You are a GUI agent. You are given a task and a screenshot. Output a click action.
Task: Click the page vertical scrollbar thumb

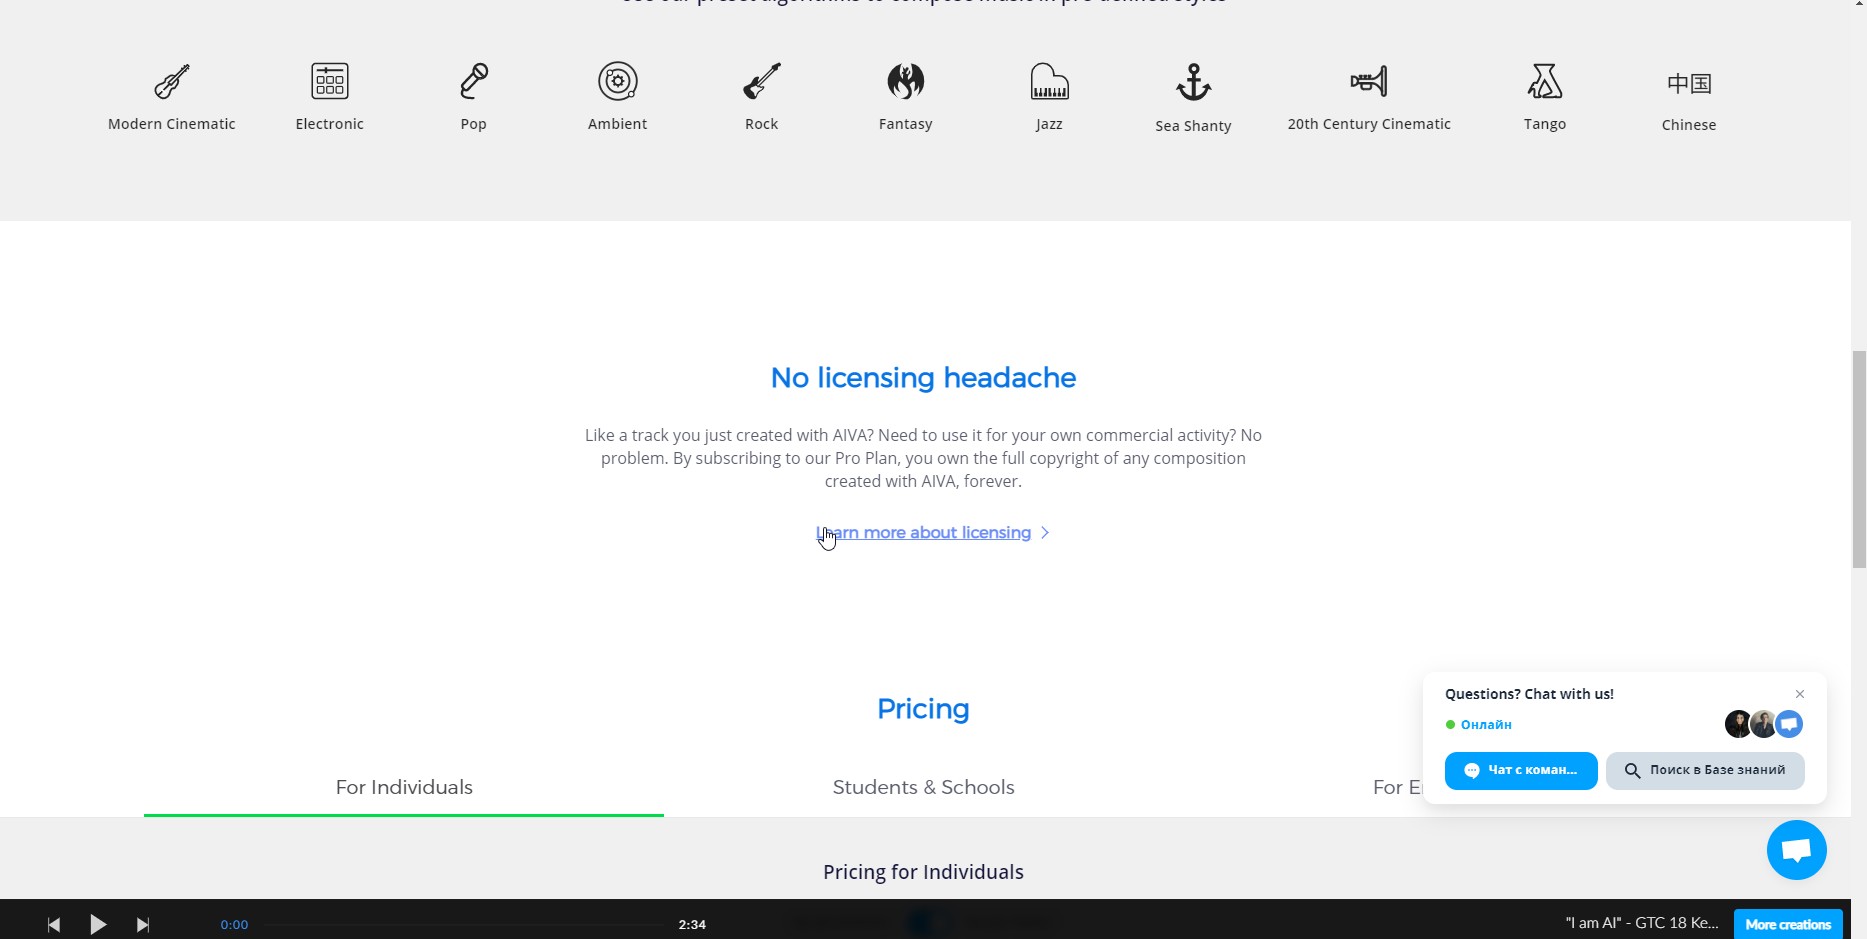pos(1859,459)
